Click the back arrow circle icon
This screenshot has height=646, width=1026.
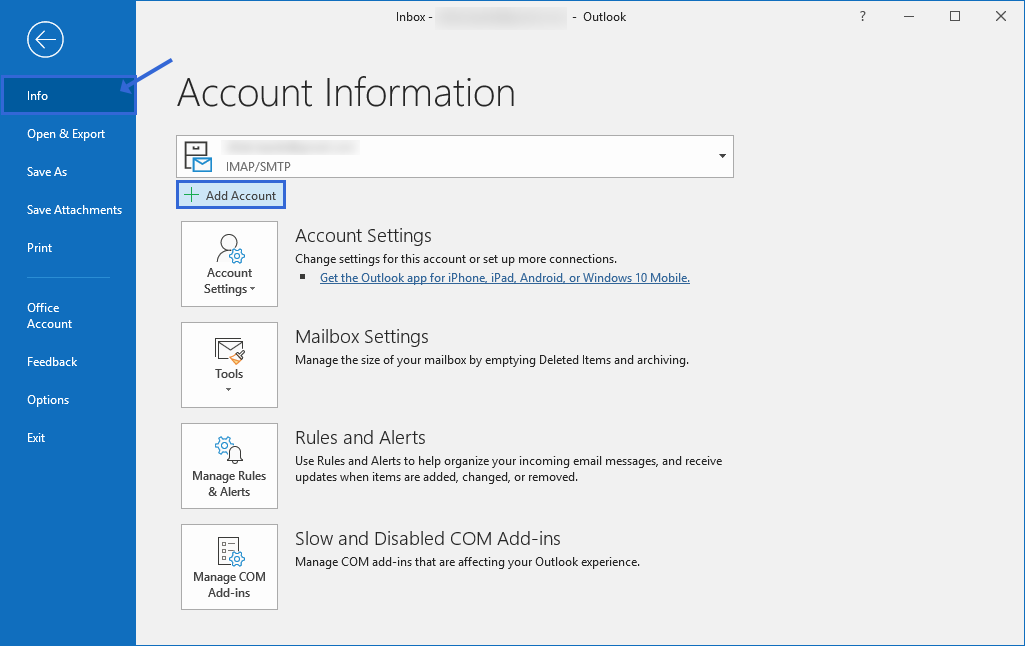pos(46,40)
